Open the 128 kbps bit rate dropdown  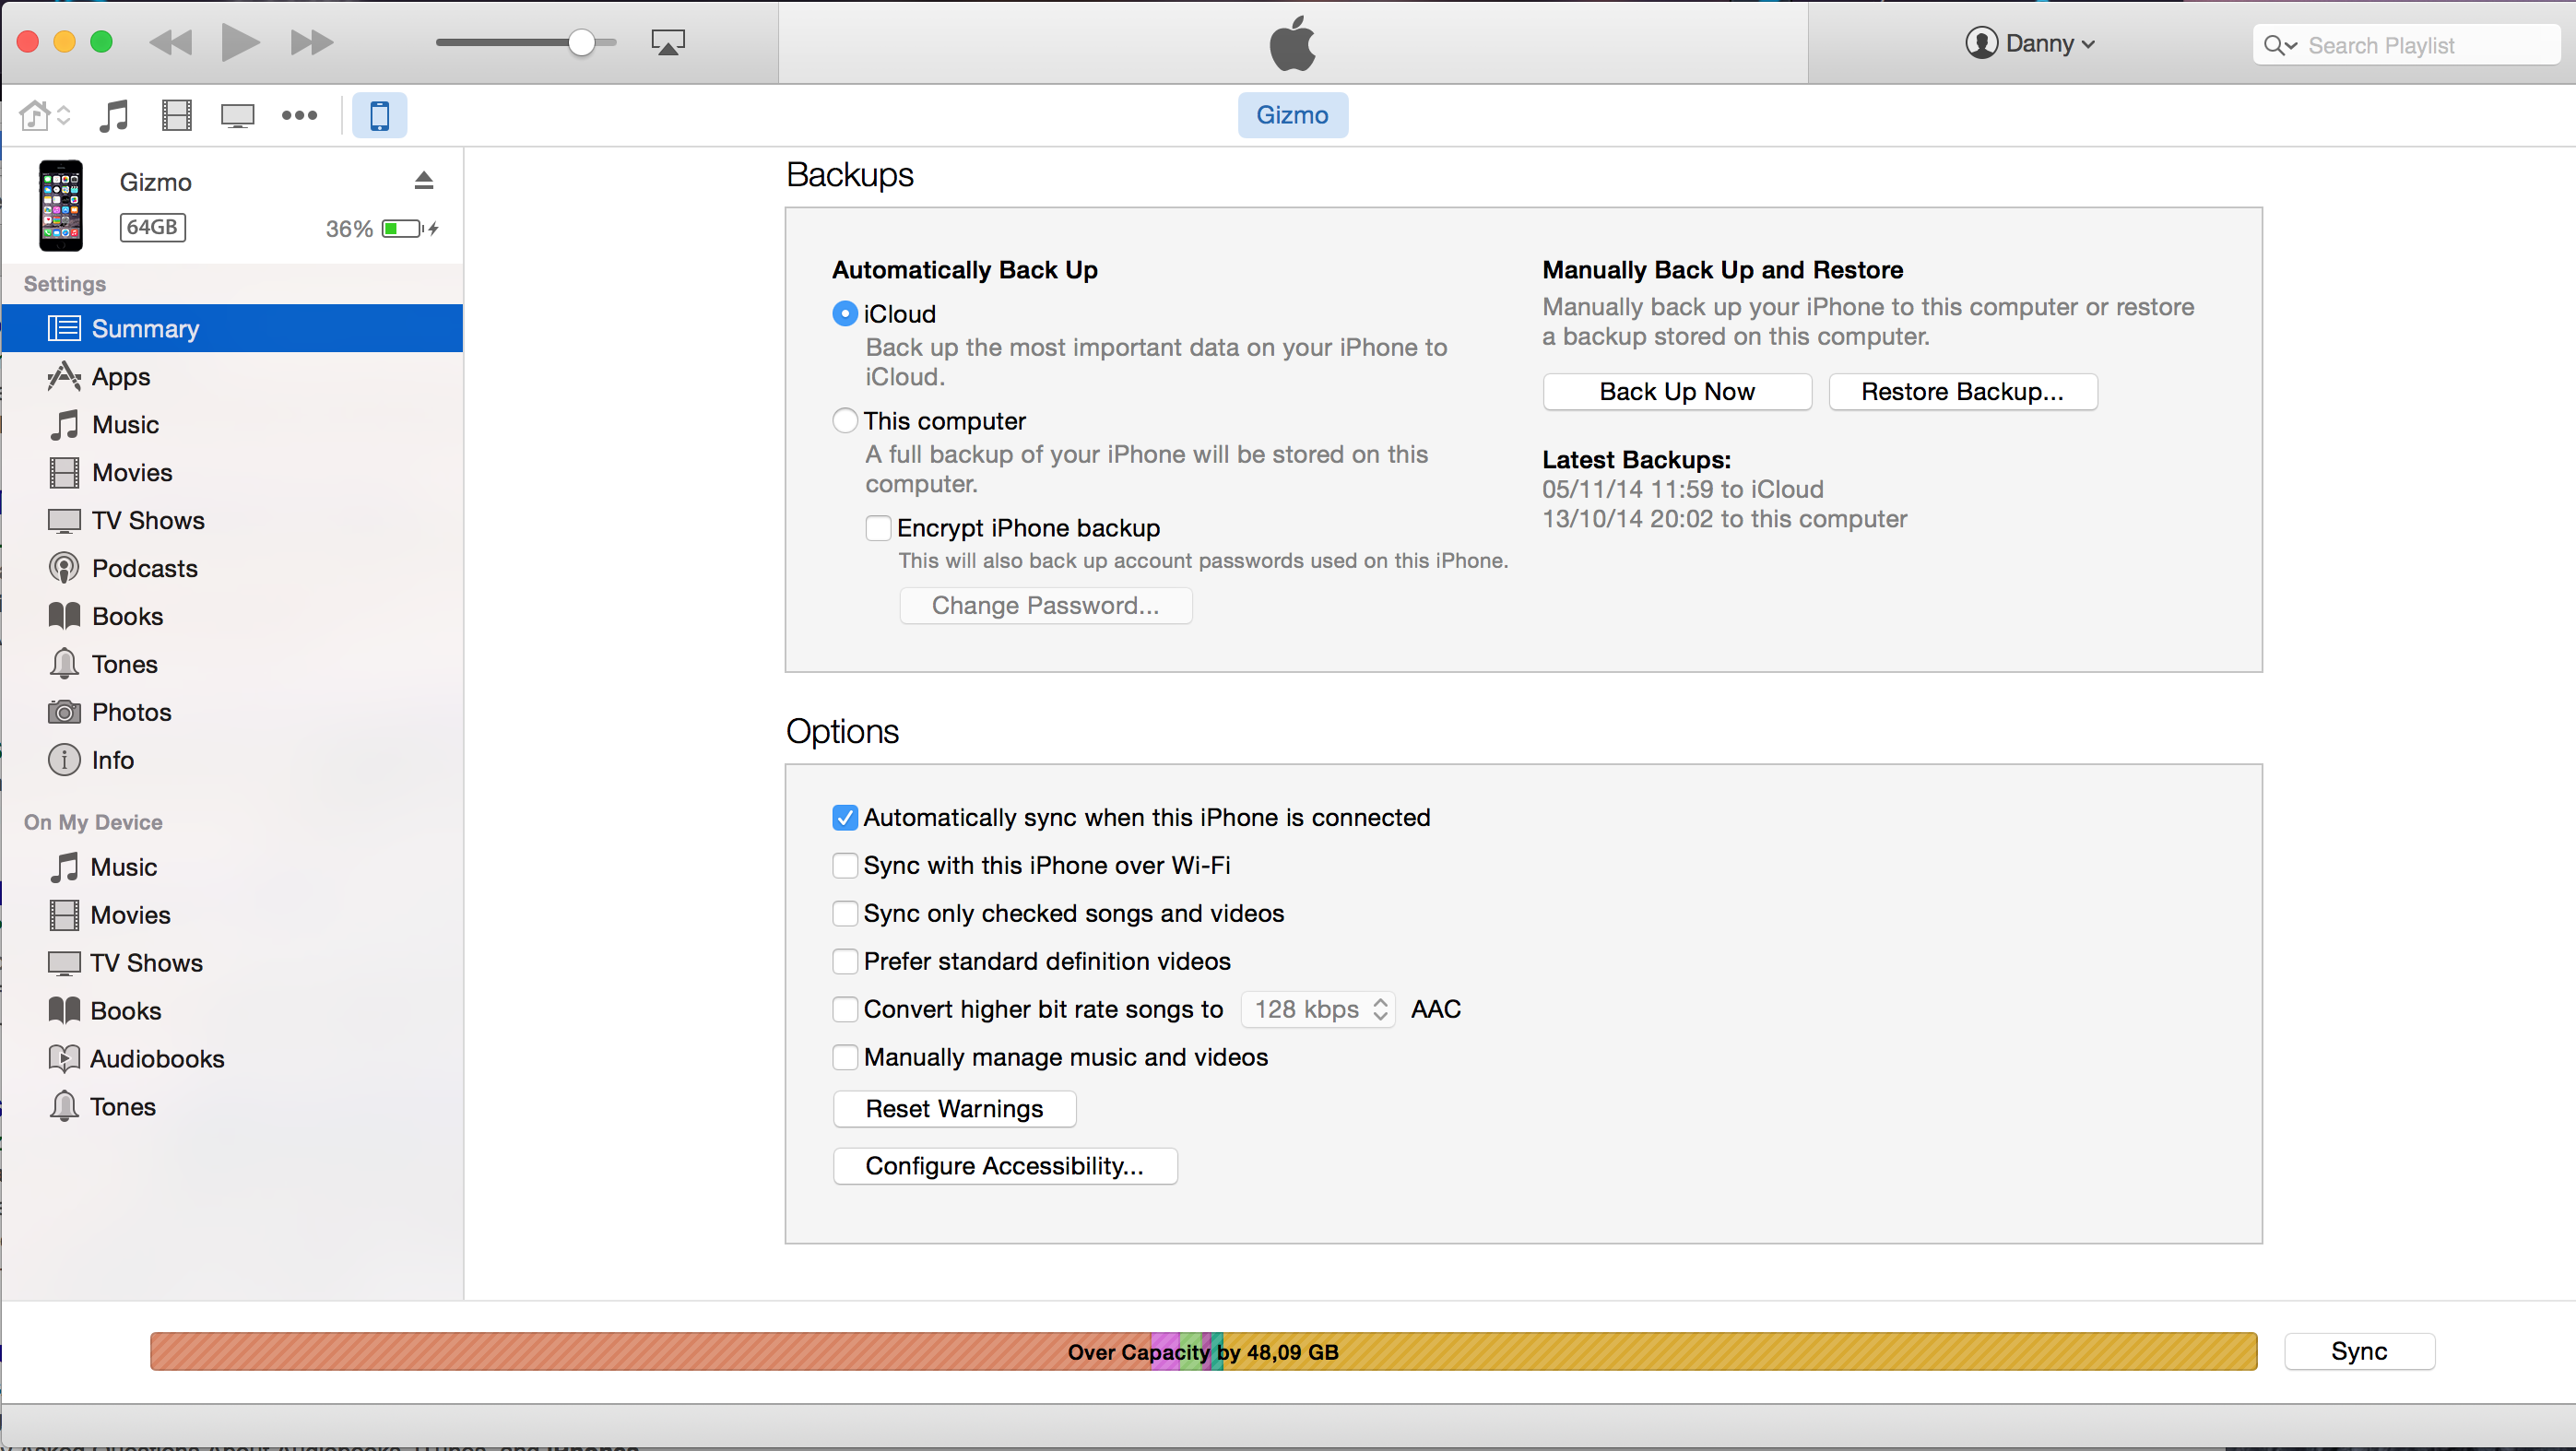click(x=1318, y=1010)
